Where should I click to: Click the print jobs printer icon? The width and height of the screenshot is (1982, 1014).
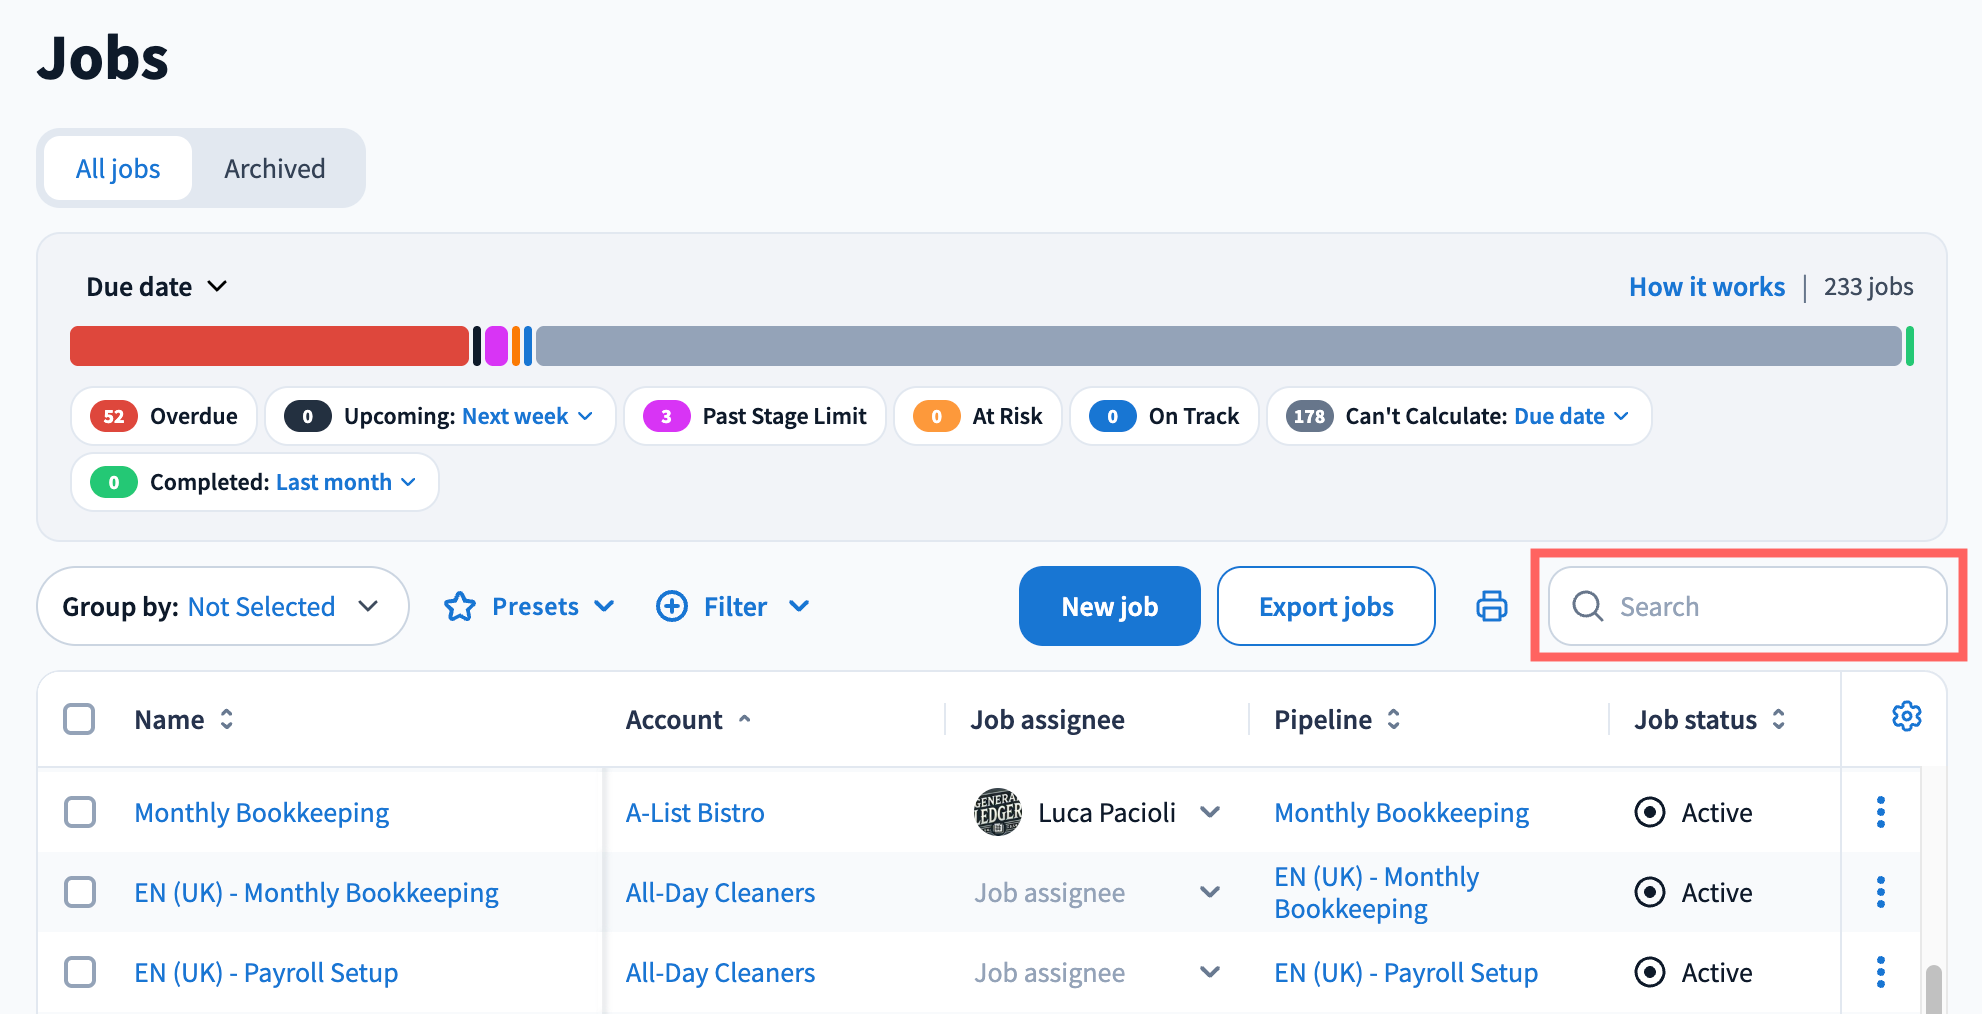(1491, 606)
